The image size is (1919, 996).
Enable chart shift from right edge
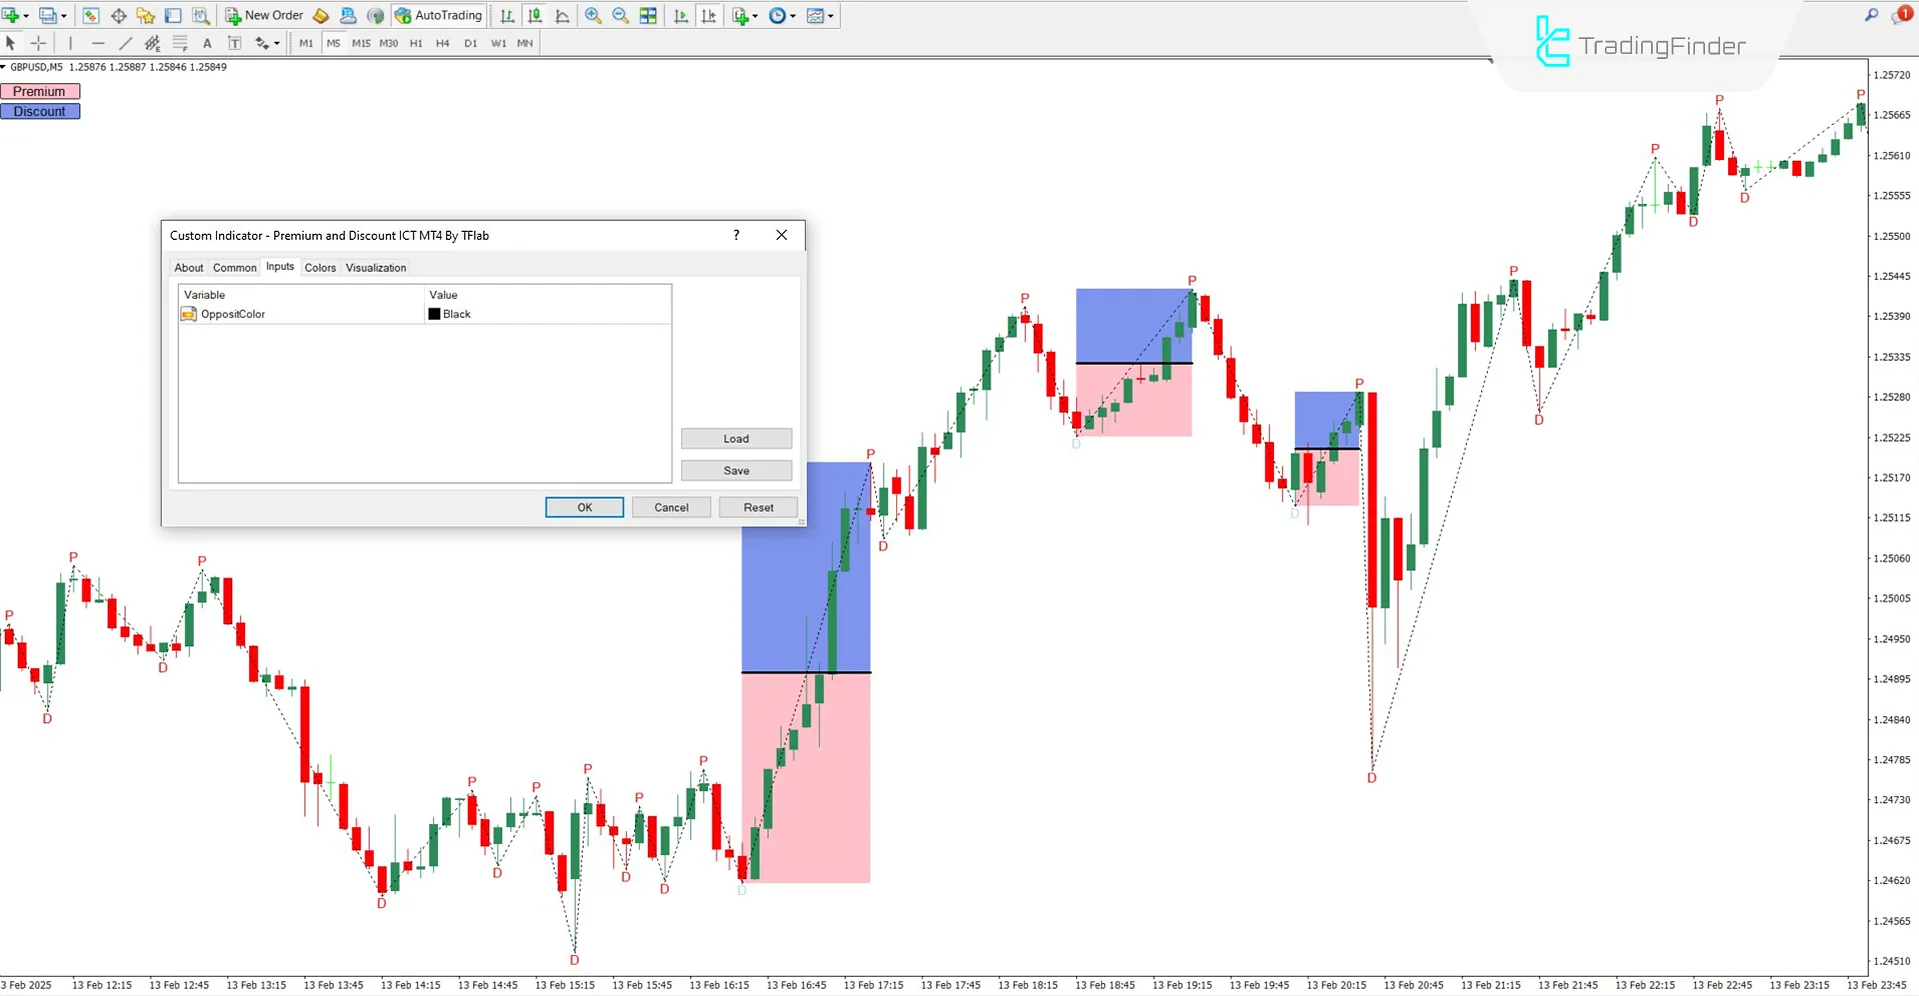click(709, 15)
